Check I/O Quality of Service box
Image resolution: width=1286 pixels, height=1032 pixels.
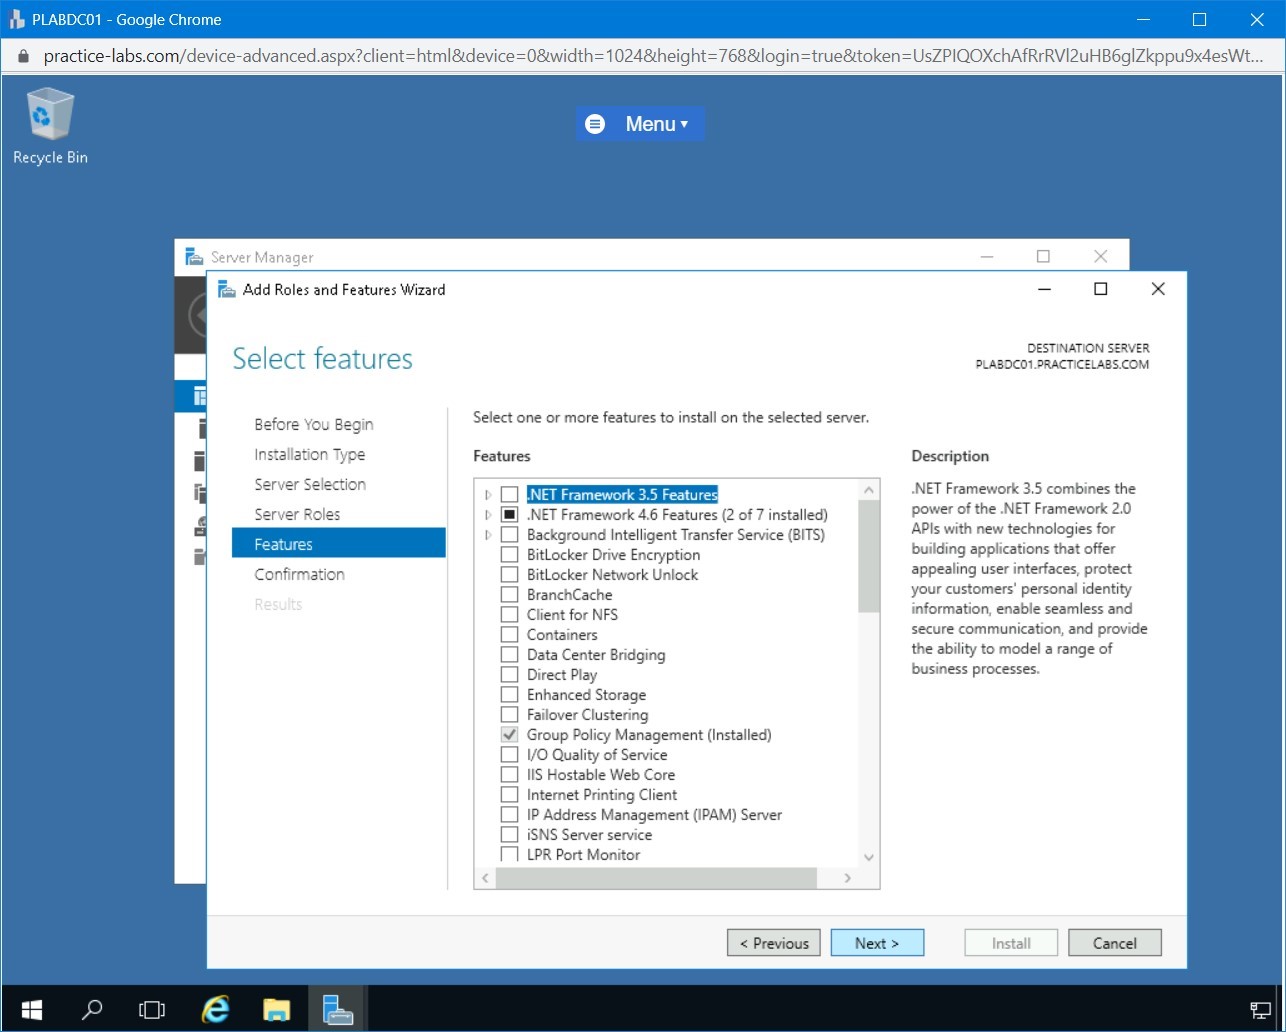510,755
